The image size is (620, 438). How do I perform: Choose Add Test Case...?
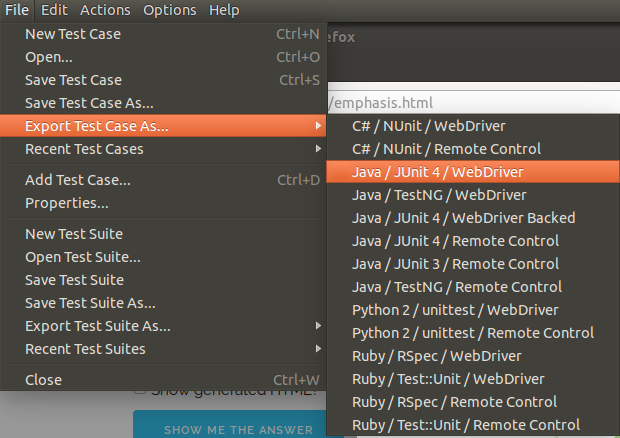point(163,180)
